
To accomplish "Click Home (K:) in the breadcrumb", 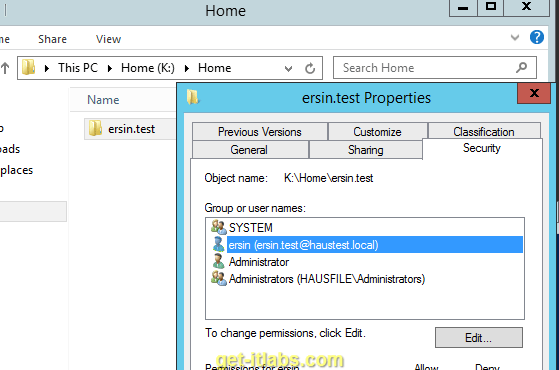I will point(148,68).
